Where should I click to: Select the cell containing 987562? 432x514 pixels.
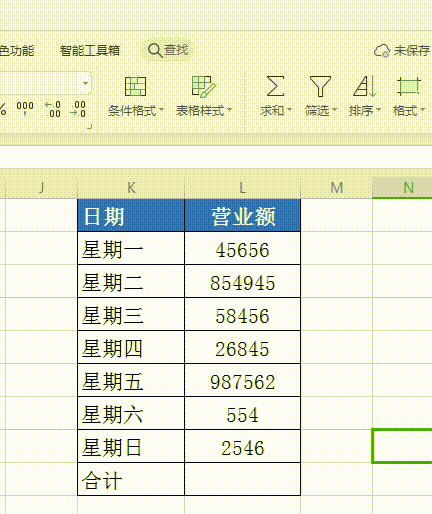tap(242, 380)
